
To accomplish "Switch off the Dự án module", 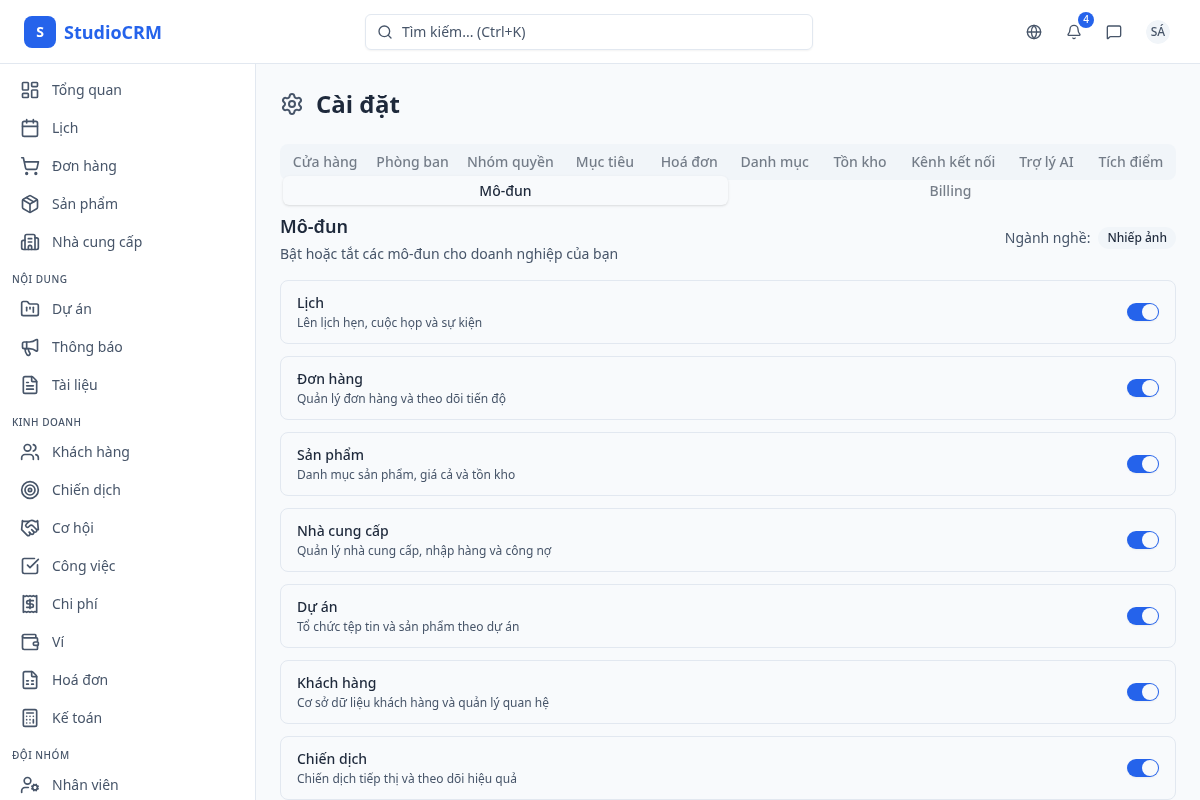I will tap(1142, 616).
